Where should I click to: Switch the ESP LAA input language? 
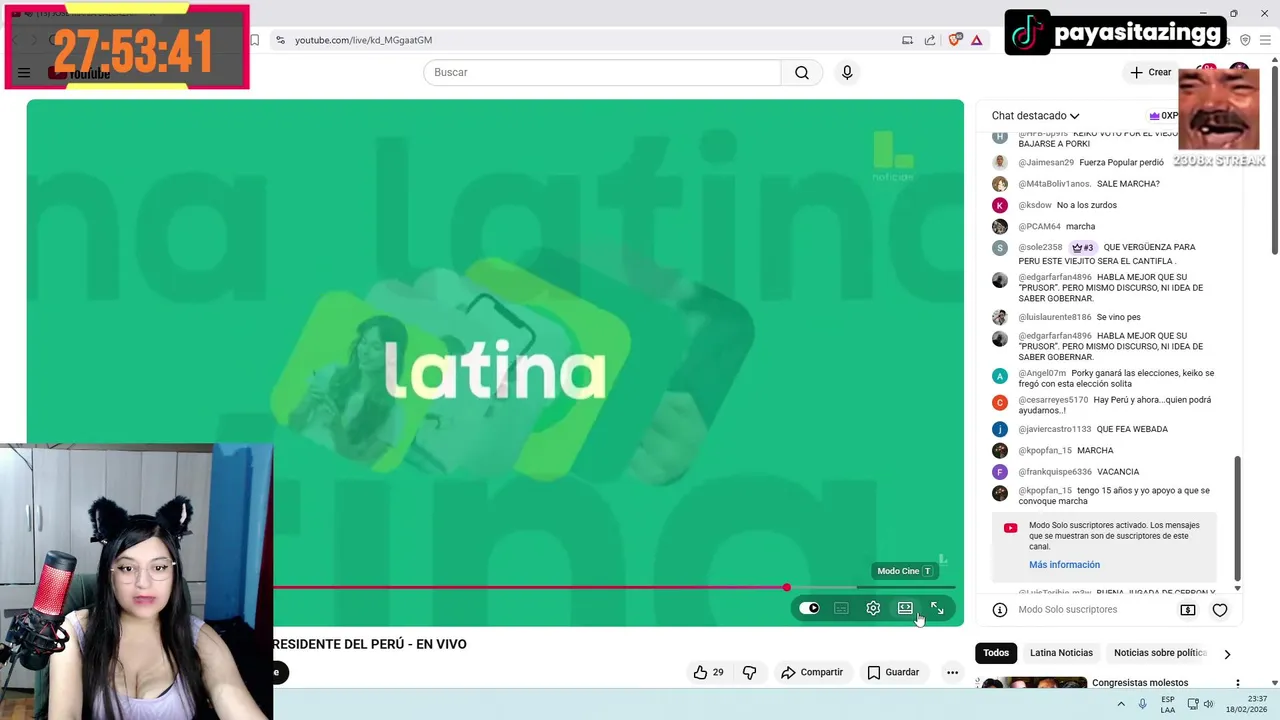1168,704
